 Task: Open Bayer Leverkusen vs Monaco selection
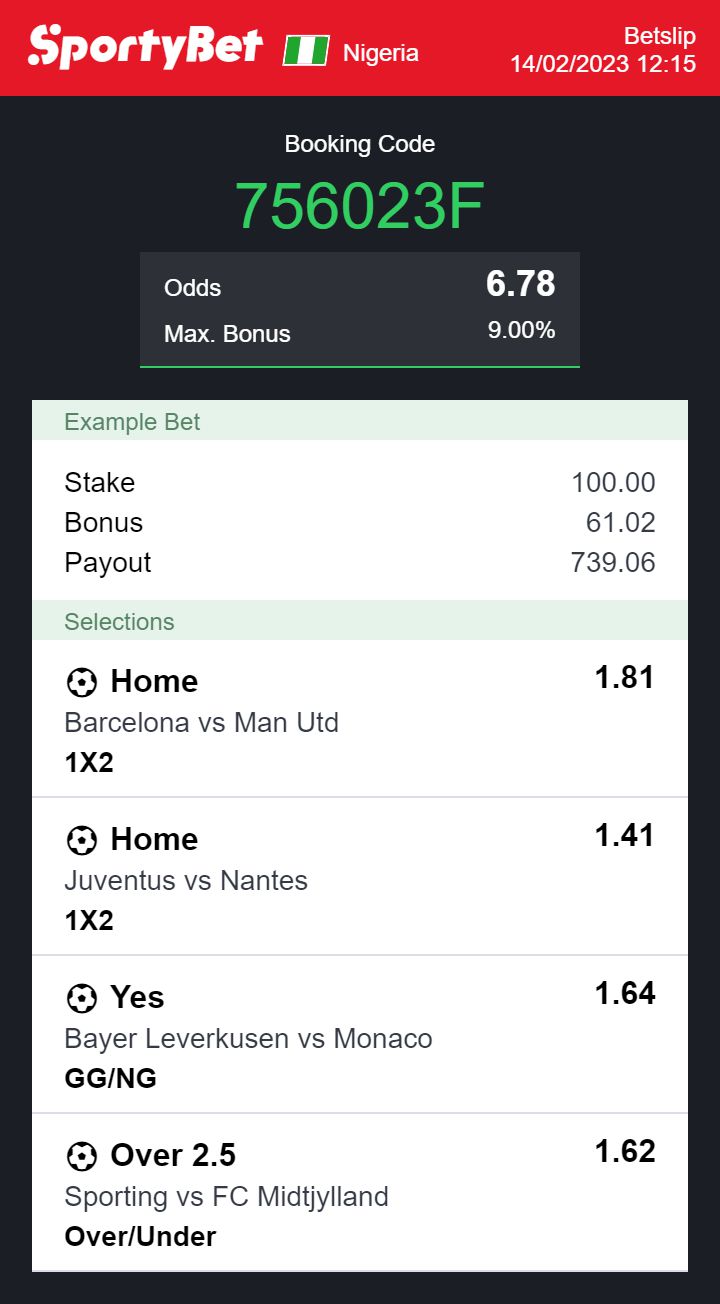pos(248,1038)
